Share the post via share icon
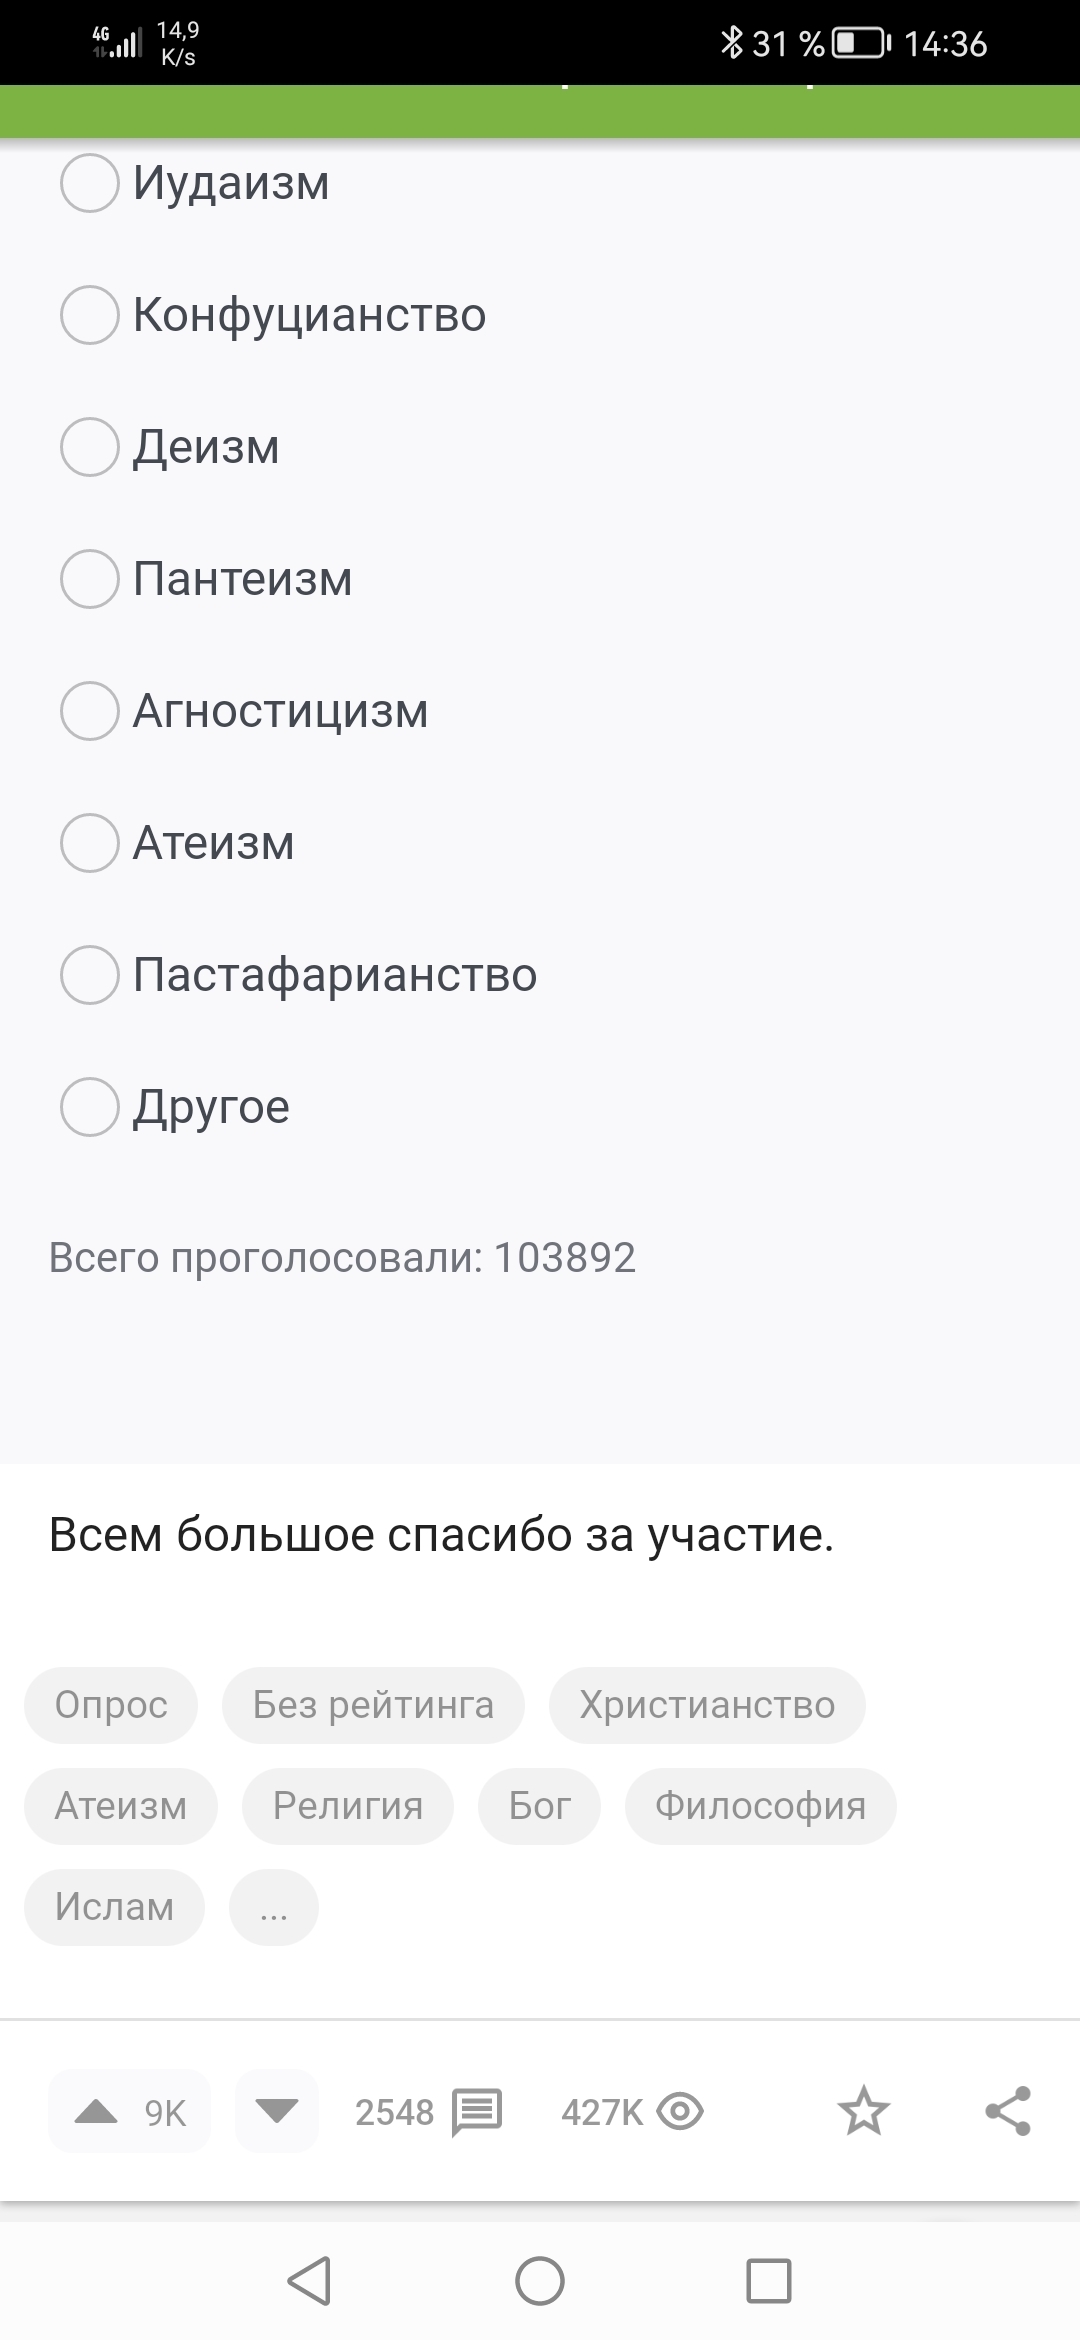The height and width of the screenshot is (2340, 1080). [1007, 2111]
